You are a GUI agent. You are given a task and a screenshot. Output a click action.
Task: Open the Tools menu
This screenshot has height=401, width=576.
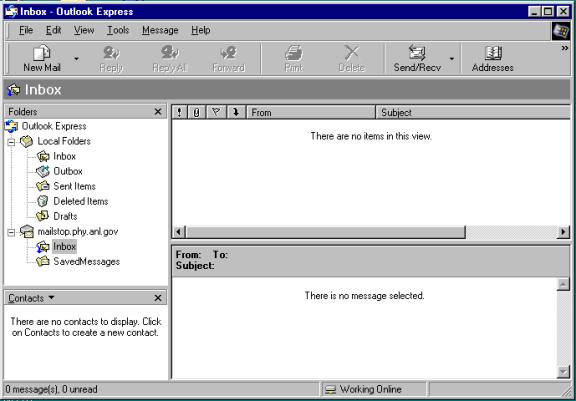[118, 30]
